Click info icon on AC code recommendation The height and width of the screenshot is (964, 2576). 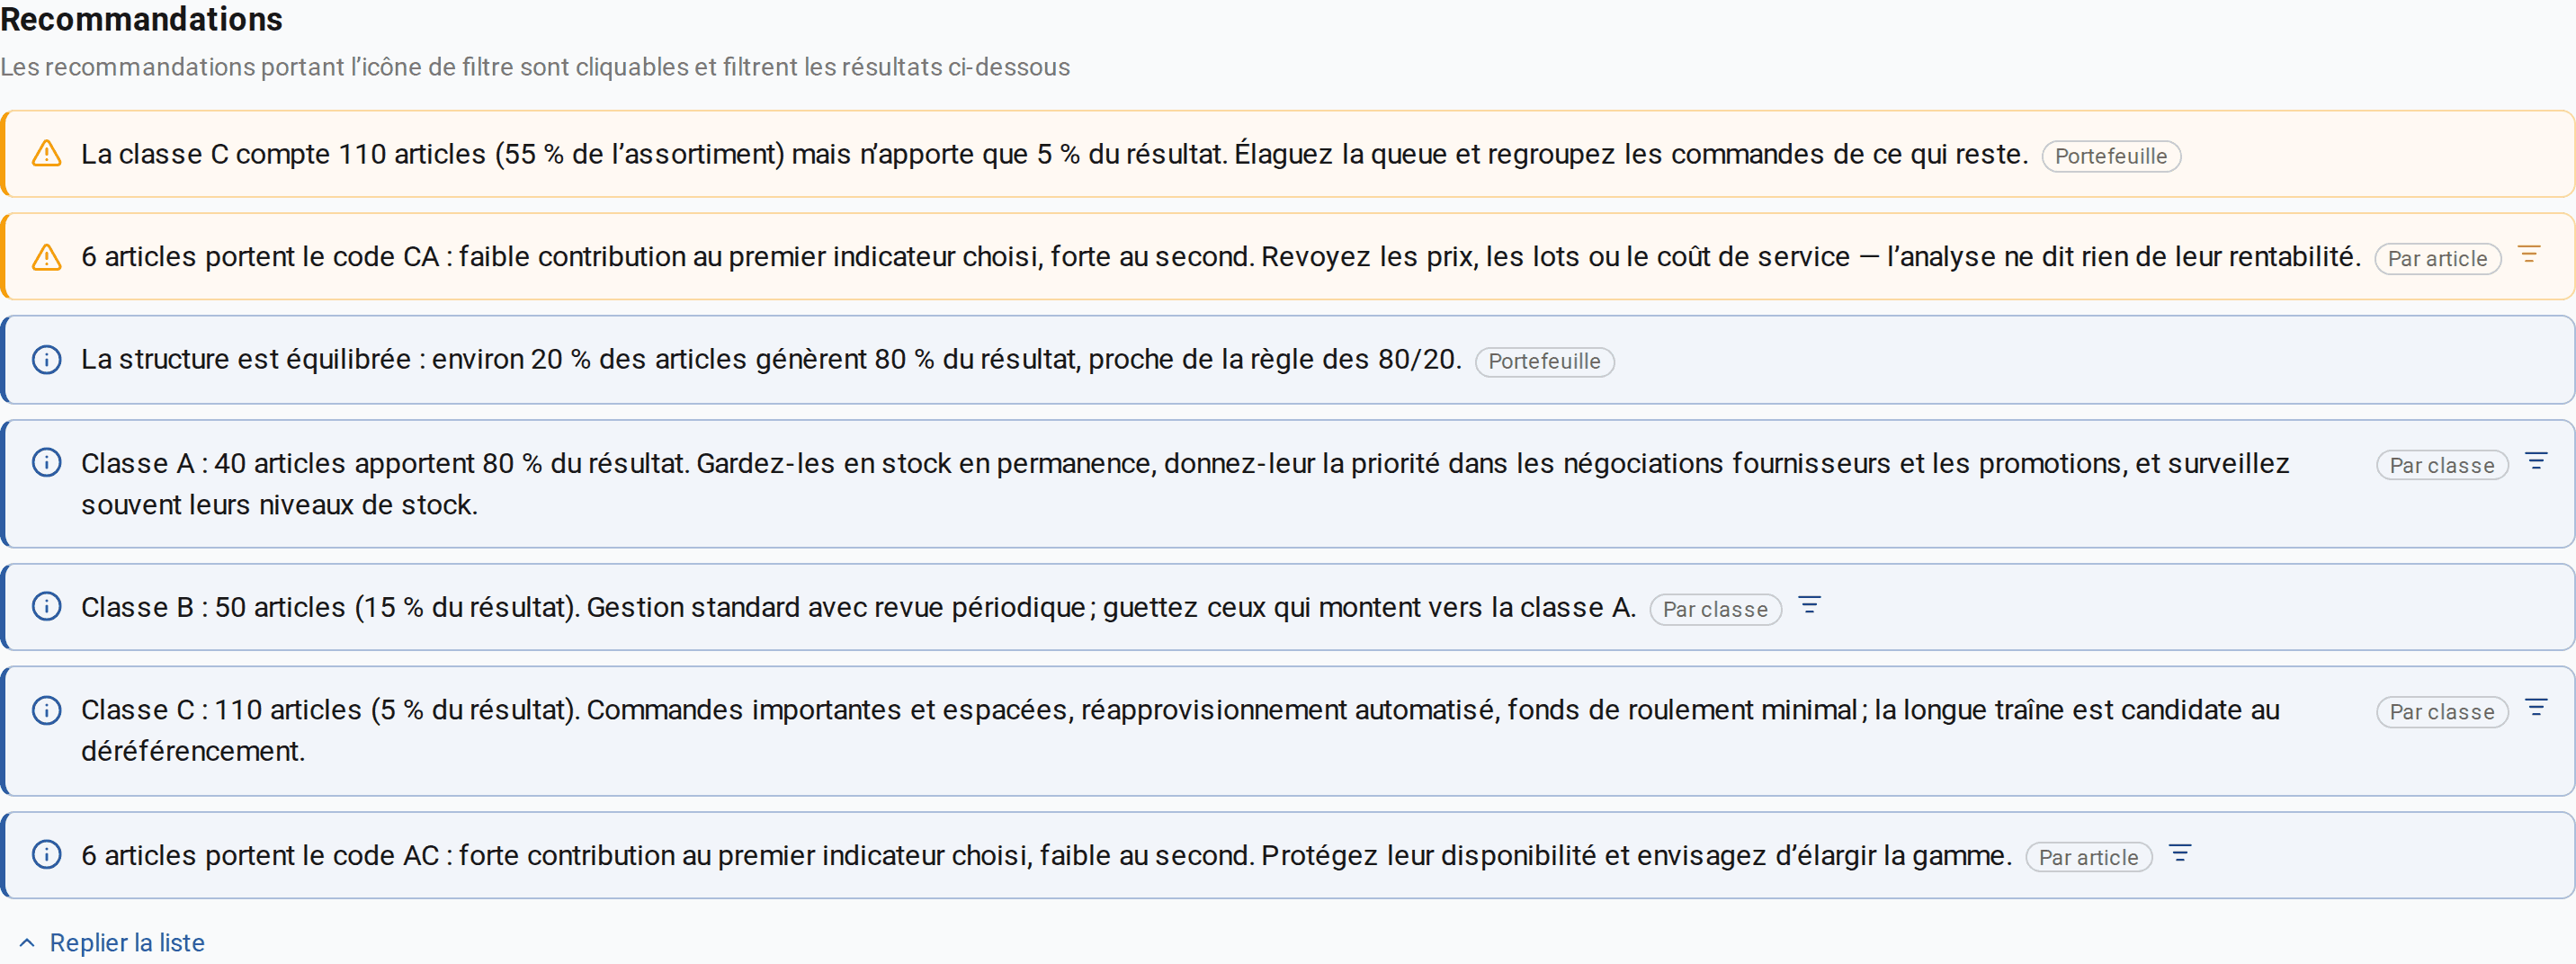point(46,854)
